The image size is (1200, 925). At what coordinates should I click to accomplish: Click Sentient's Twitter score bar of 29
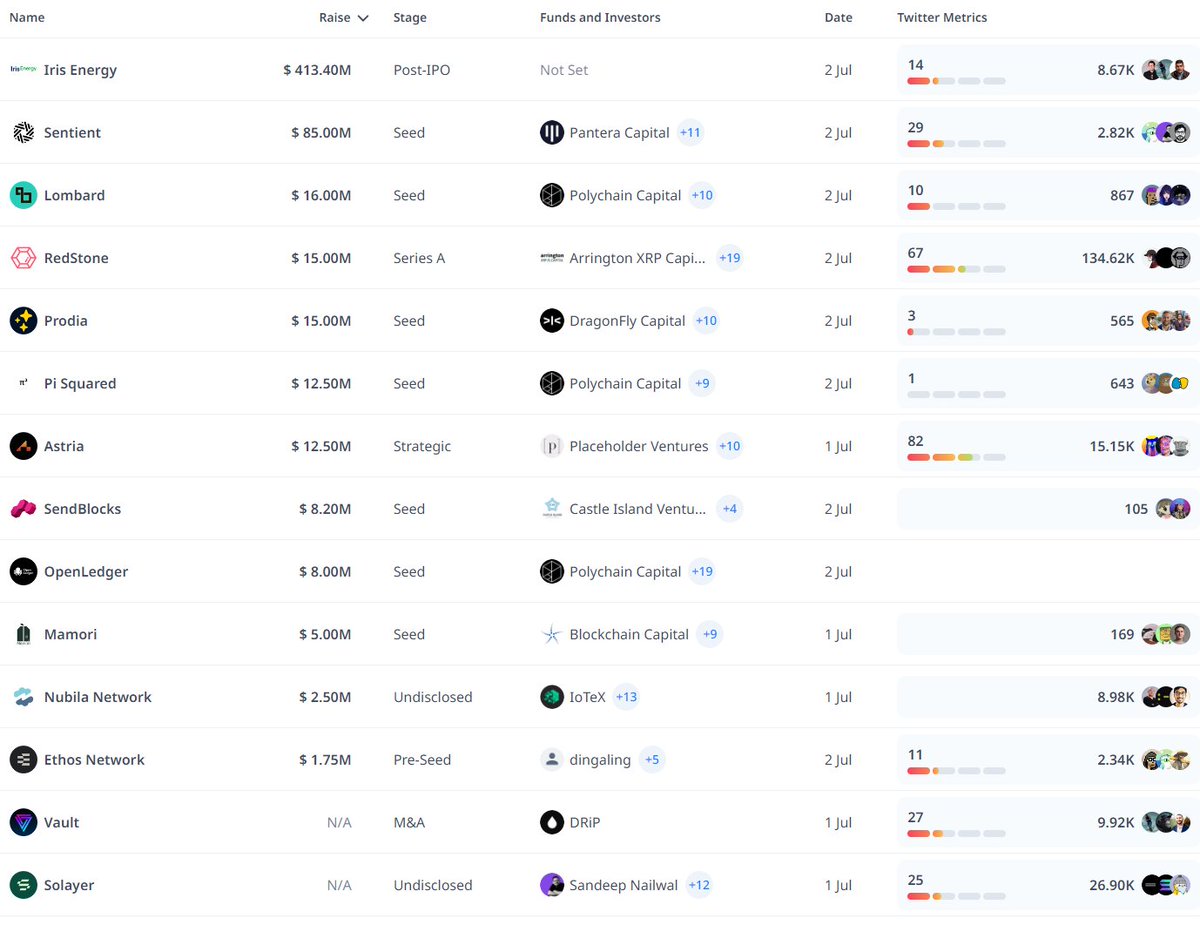(956, 144)
